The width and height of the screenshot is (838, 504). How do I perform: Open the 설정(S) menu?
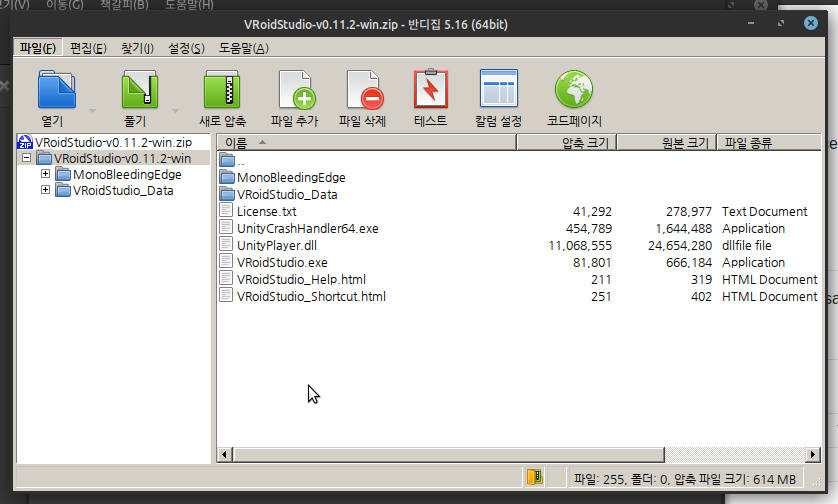point(186,48)
